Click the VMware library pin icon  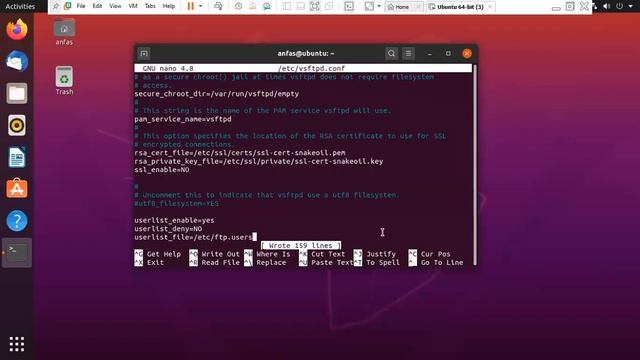point(56,6)
